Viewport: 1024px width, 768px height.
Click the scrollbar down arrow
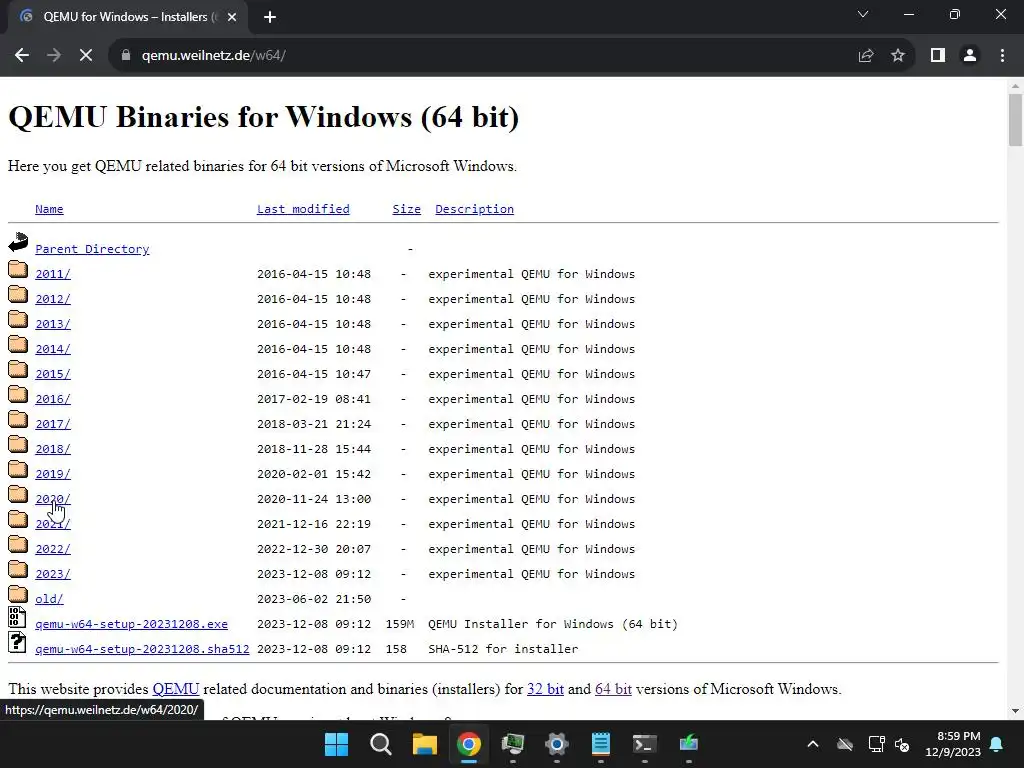[x=1015, y=711]
